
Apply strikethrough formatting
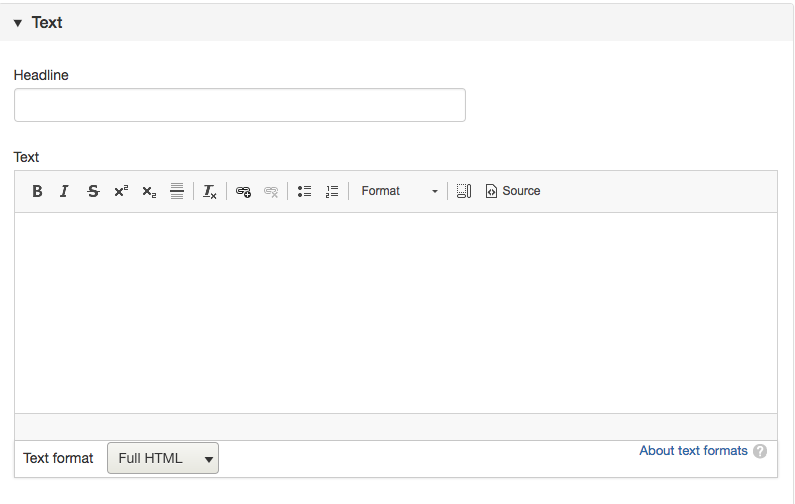[93, 191]
